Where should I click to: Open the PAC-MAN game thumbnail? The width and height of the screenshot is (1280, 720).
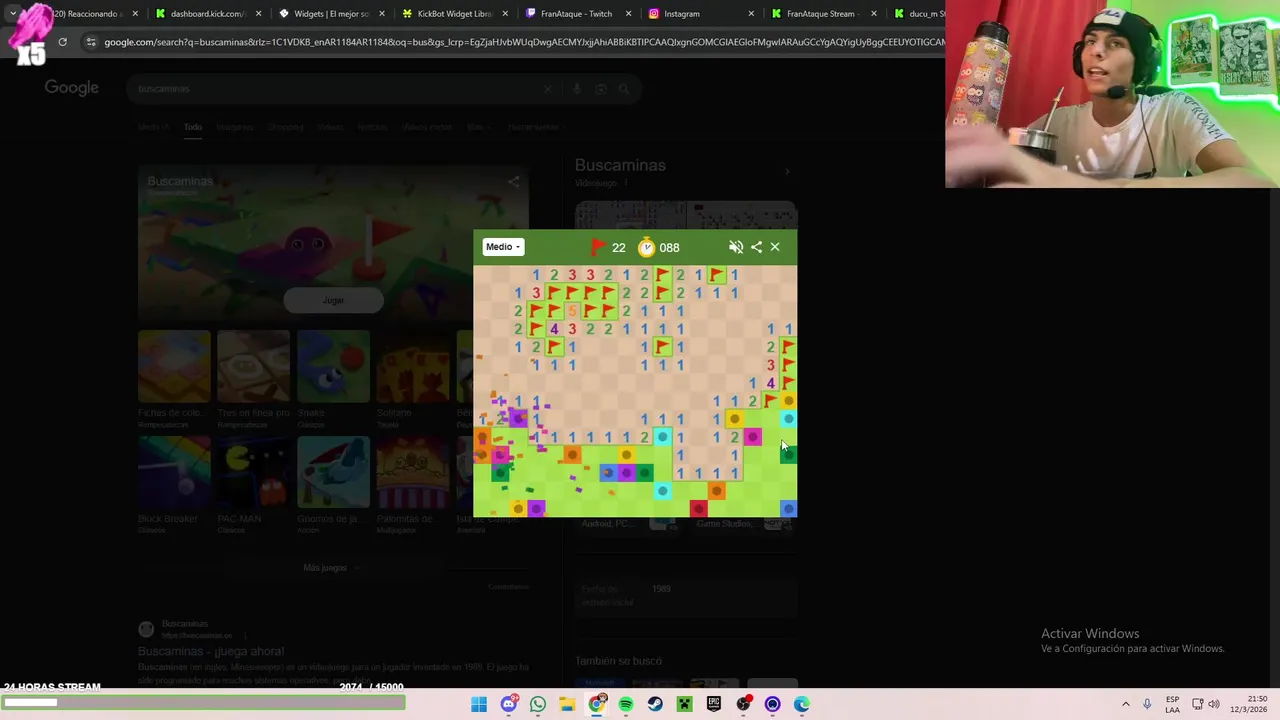click(x=253, y=472)
